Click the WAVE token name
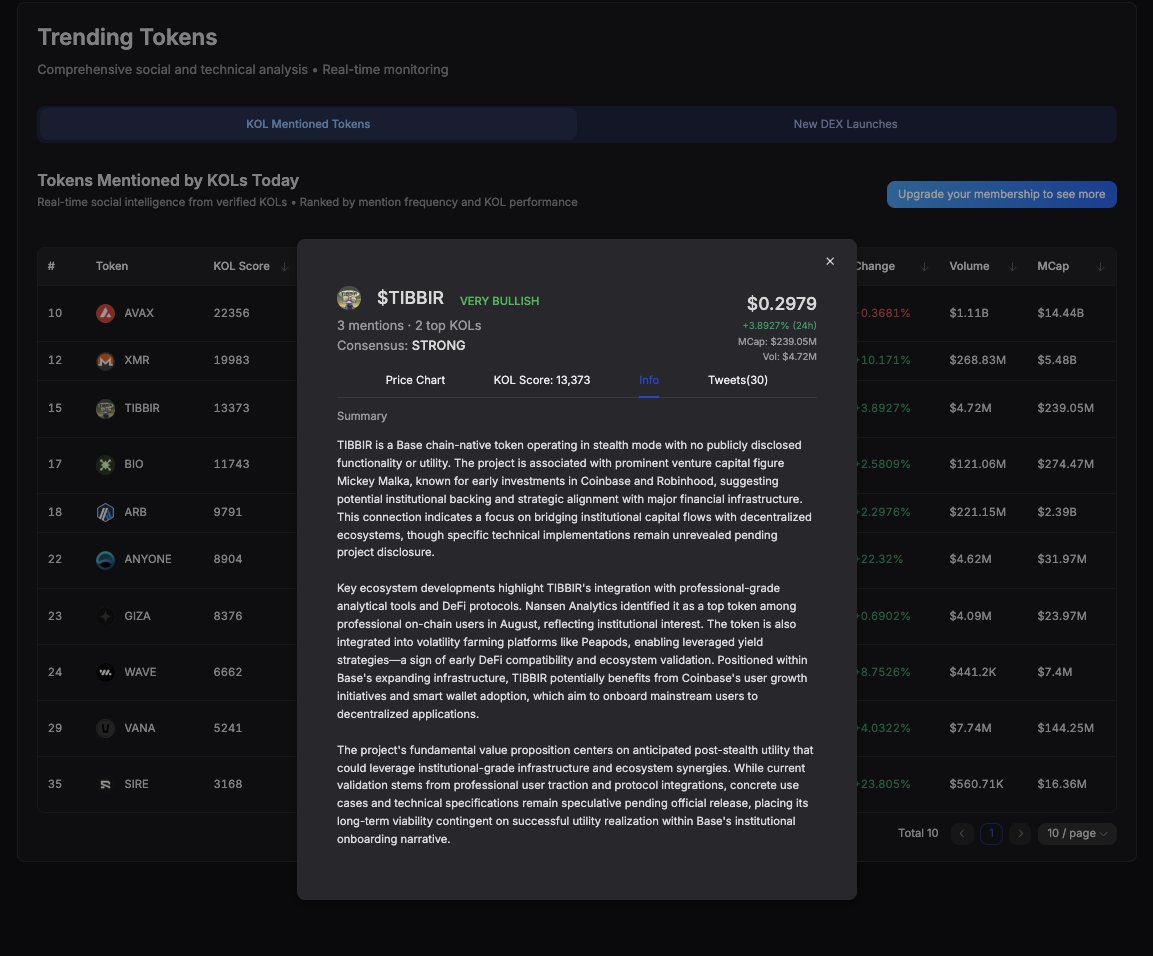 coord(140,672)
